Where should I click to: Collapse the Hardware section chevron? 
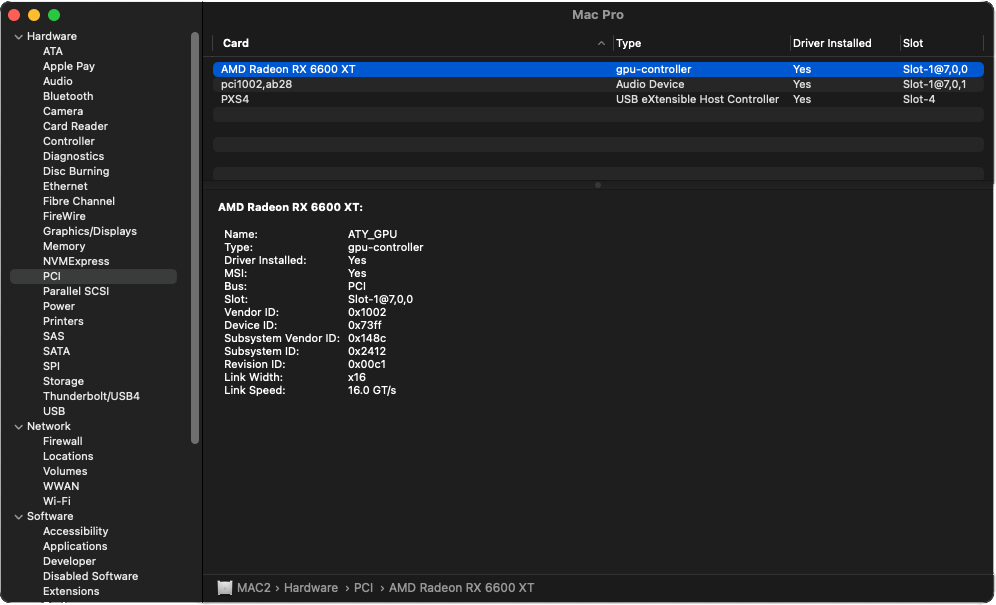[18, 37]
